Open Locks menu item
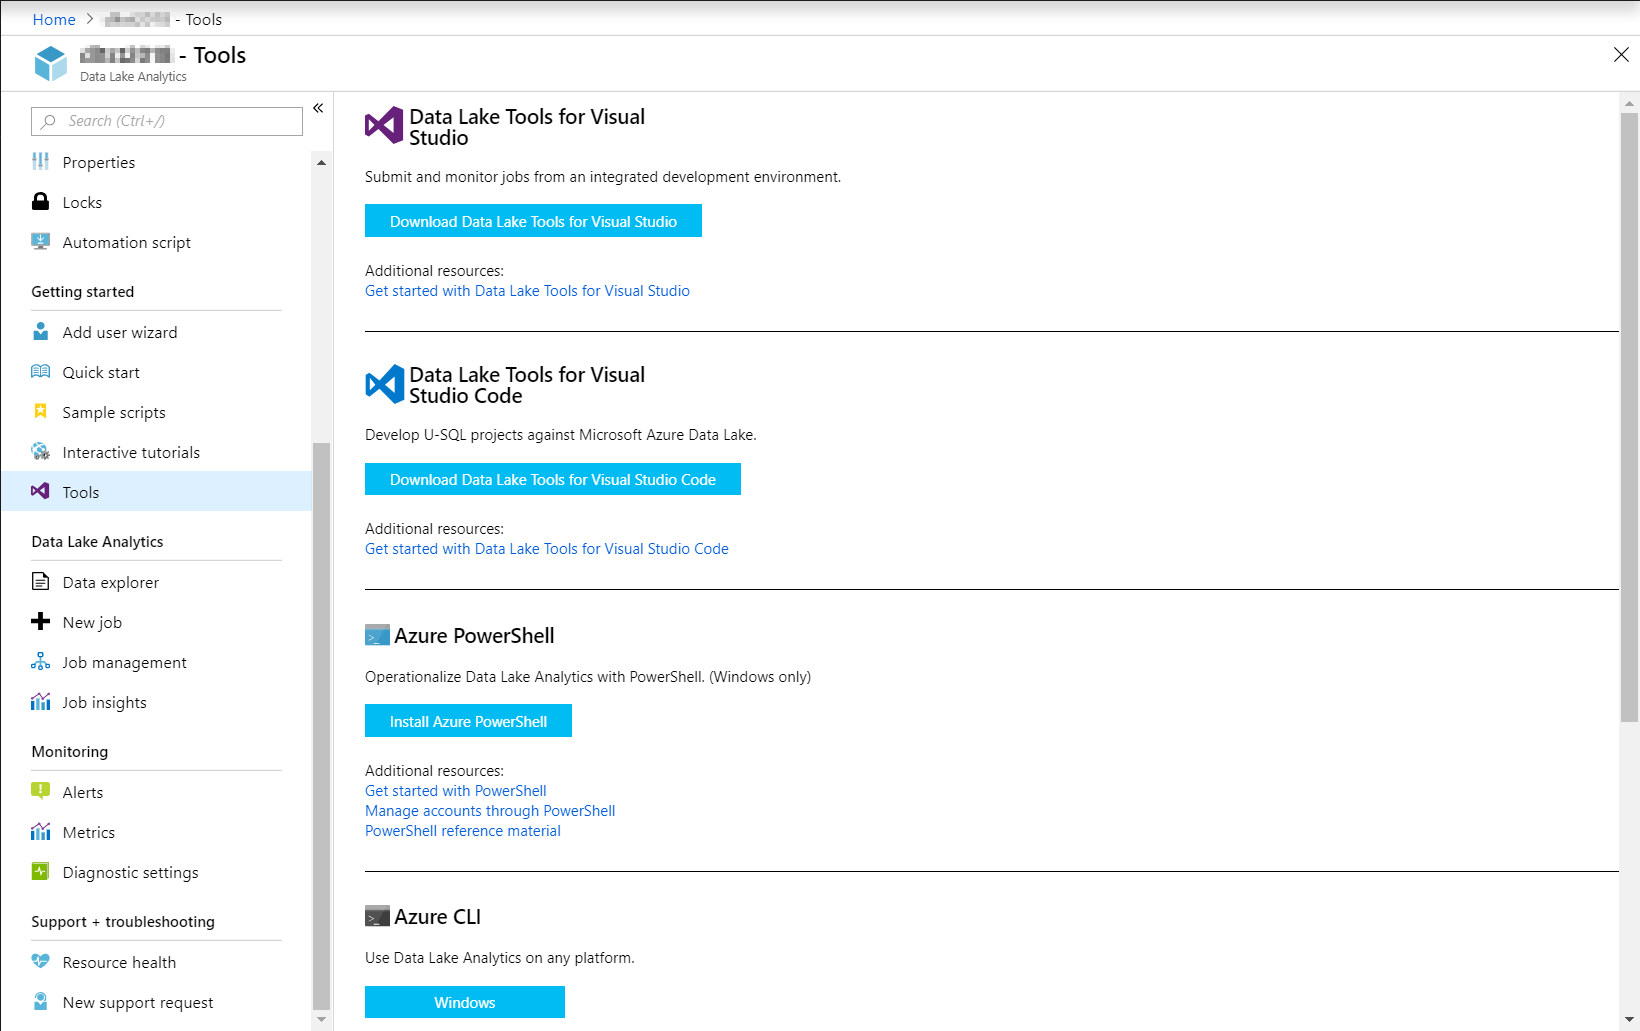 (x=157, y=202)
